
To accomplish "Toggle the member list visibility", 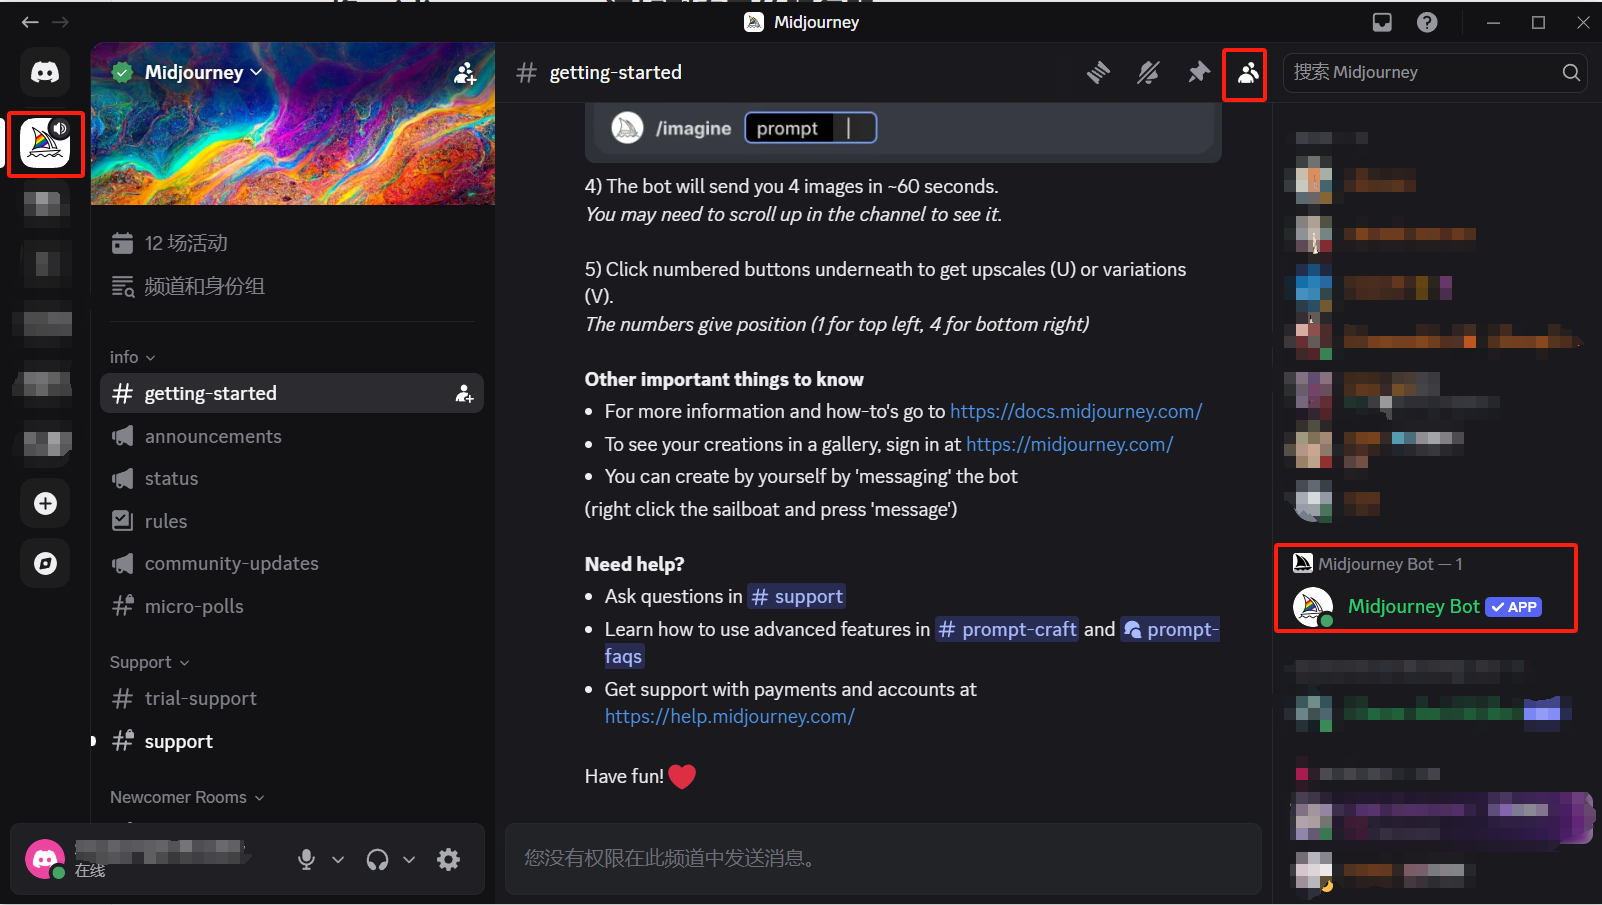I will [x=1247, y=73].
